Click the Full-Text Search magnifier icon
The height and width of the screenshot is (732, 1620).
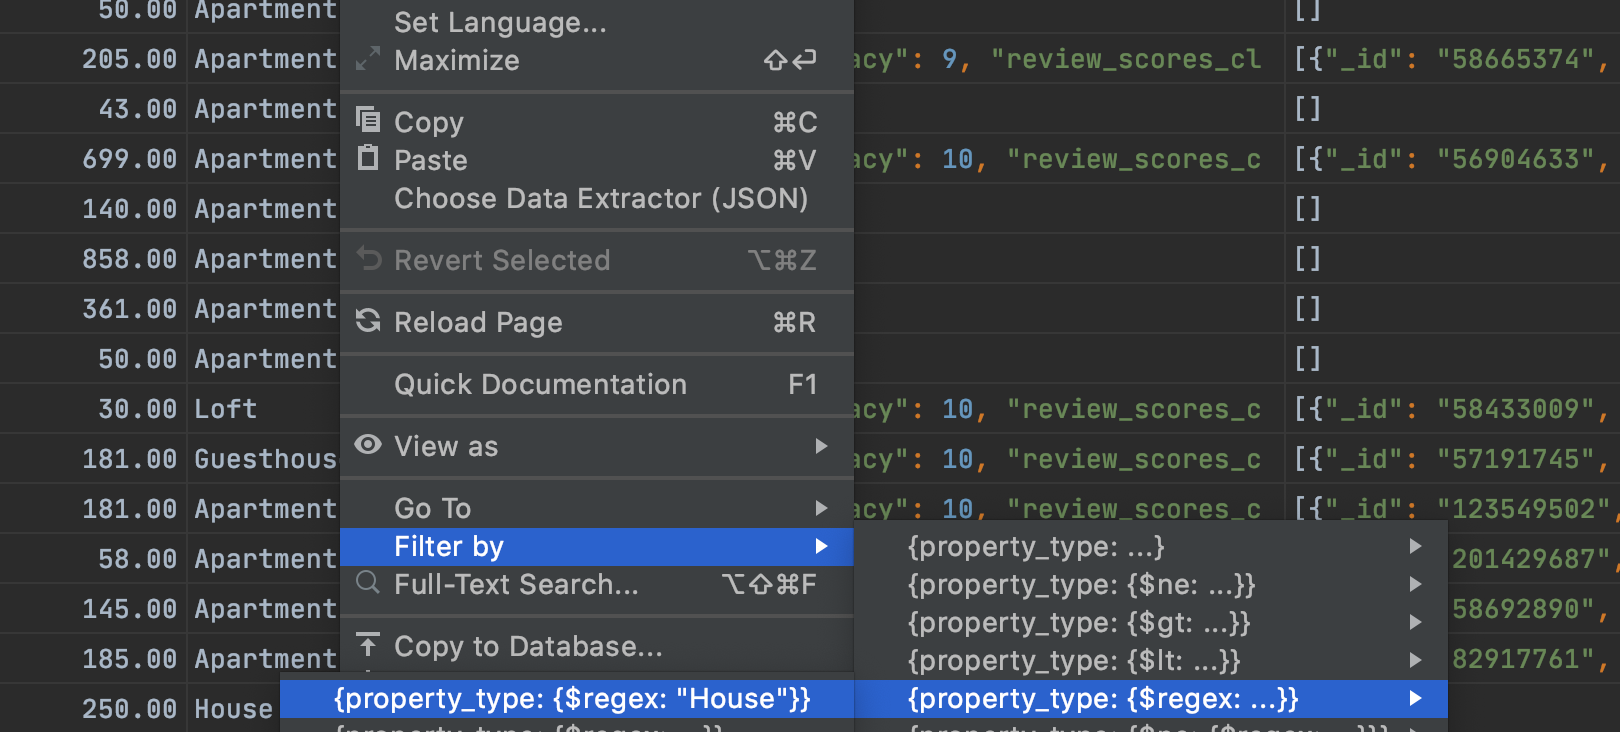[368, 583]
